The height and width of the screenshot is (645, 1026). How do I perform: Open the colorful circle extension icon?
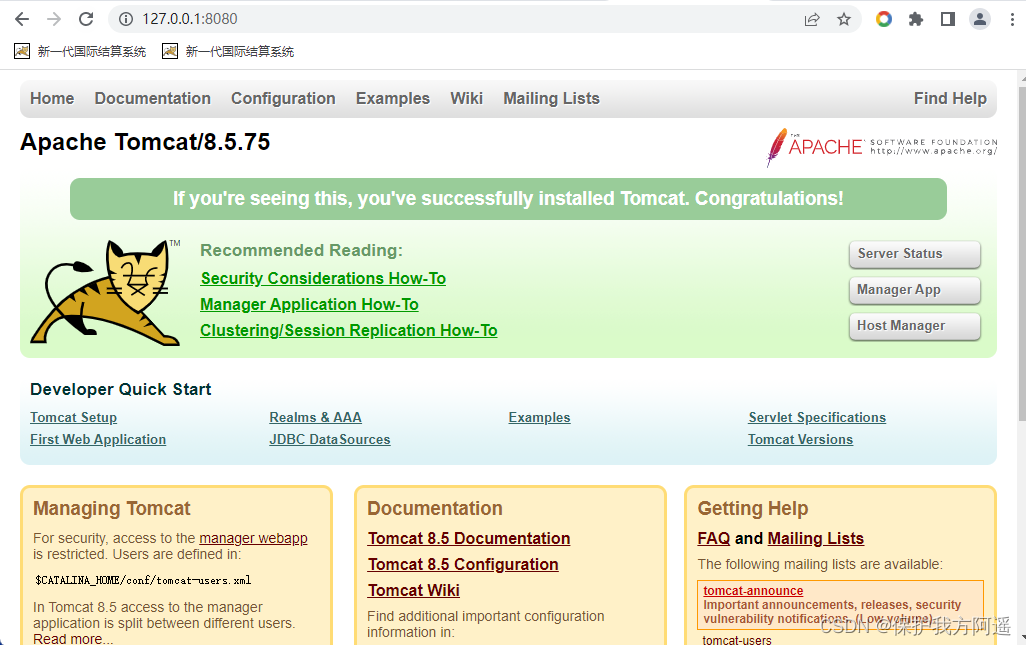(884, 19)
